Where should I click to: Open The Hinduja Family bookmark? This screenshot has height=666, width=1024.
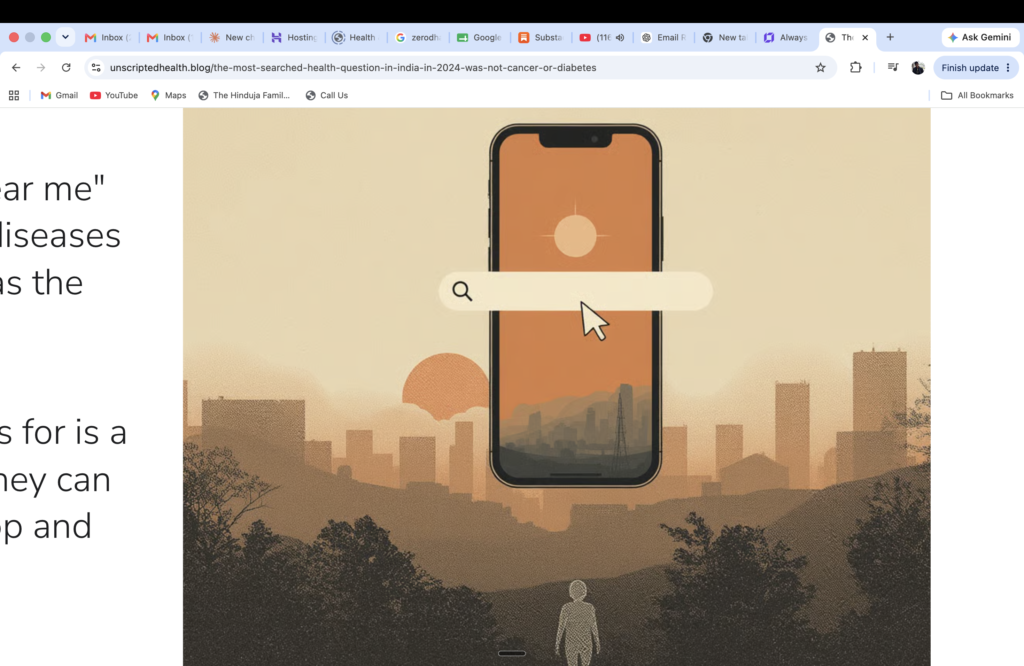pos(244,95)
